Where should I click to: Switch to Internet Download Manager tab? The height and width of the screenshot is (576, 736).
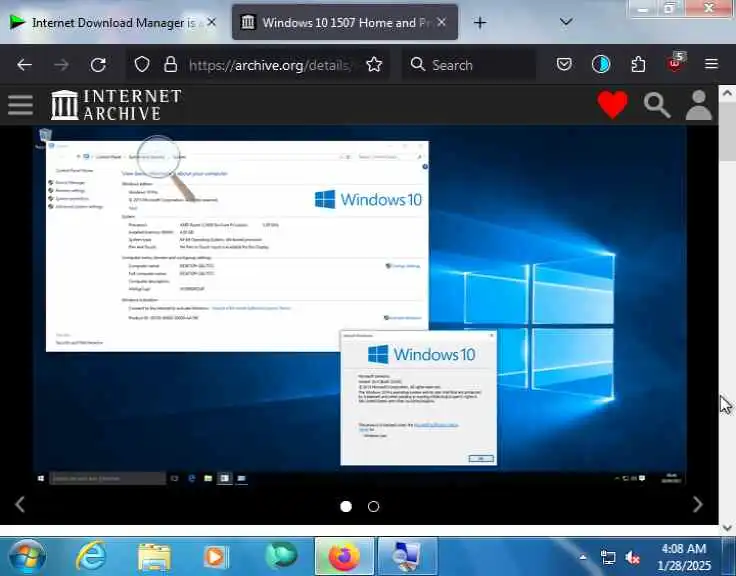[x=113, y=23]
